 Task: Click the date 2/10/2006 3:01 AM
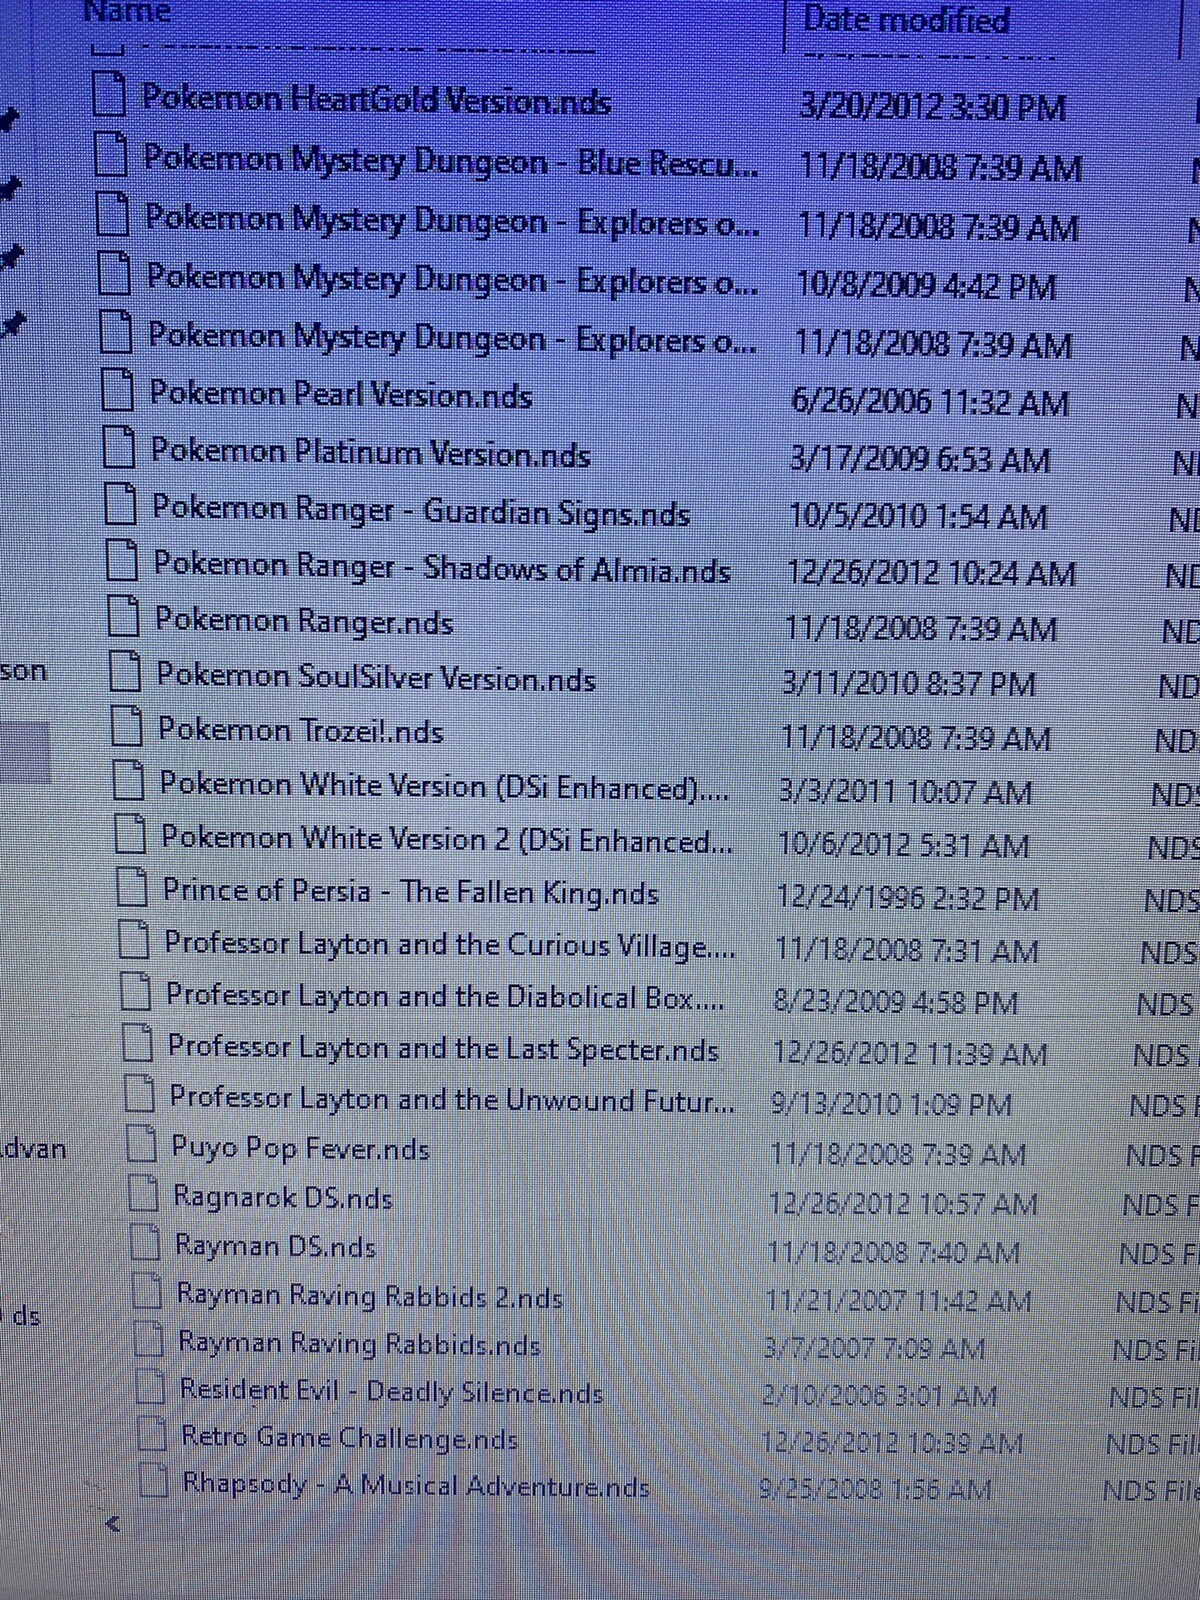pos(880,1395)
